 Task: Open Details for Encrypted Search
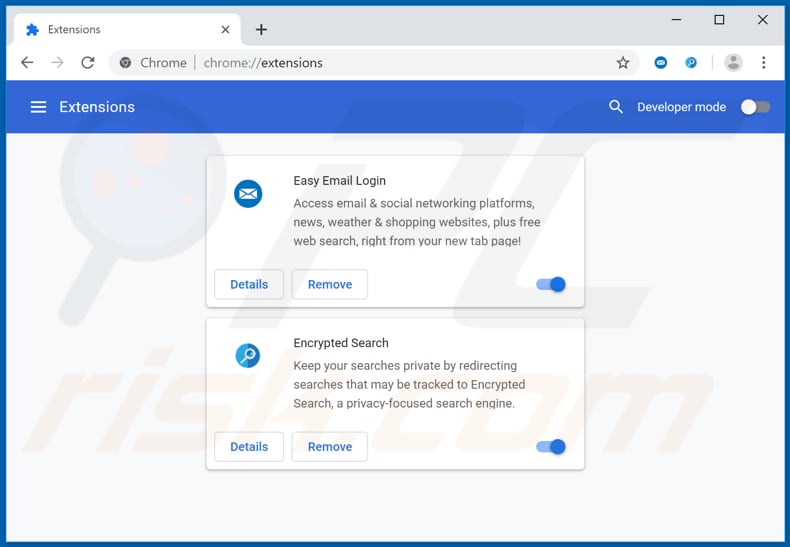249,447
